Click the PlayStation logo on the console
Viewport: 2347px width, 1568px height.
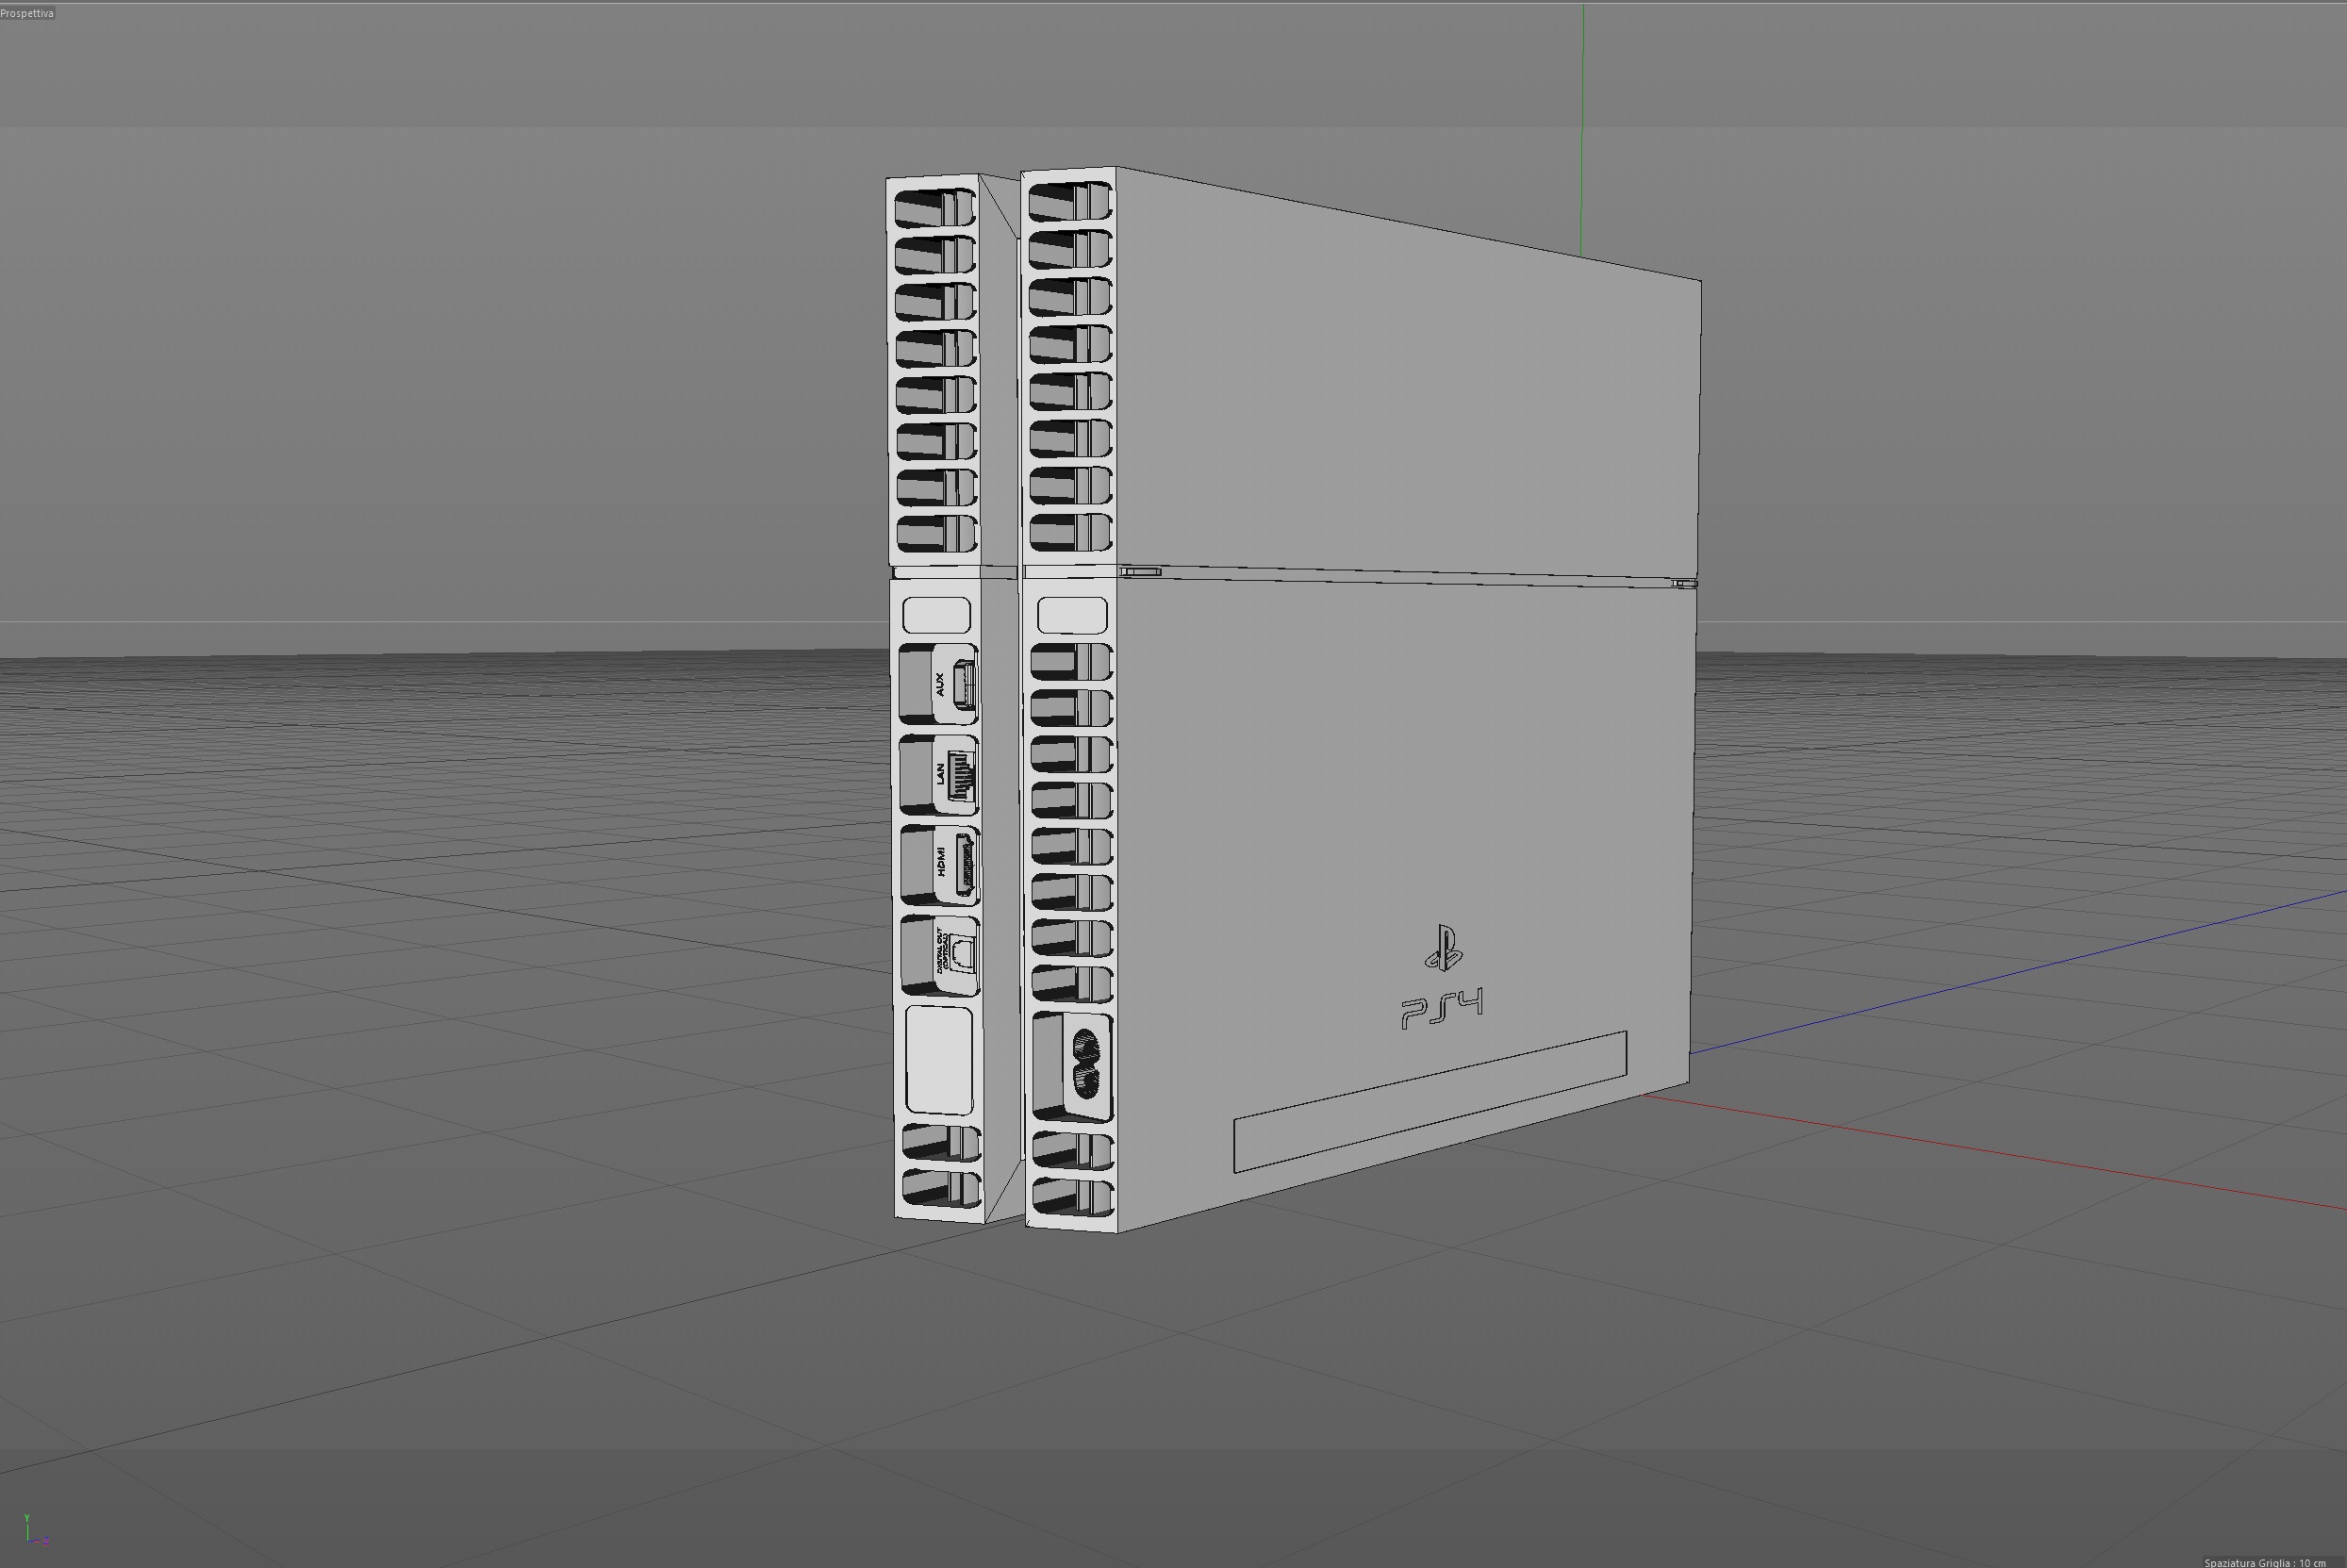1443,947
